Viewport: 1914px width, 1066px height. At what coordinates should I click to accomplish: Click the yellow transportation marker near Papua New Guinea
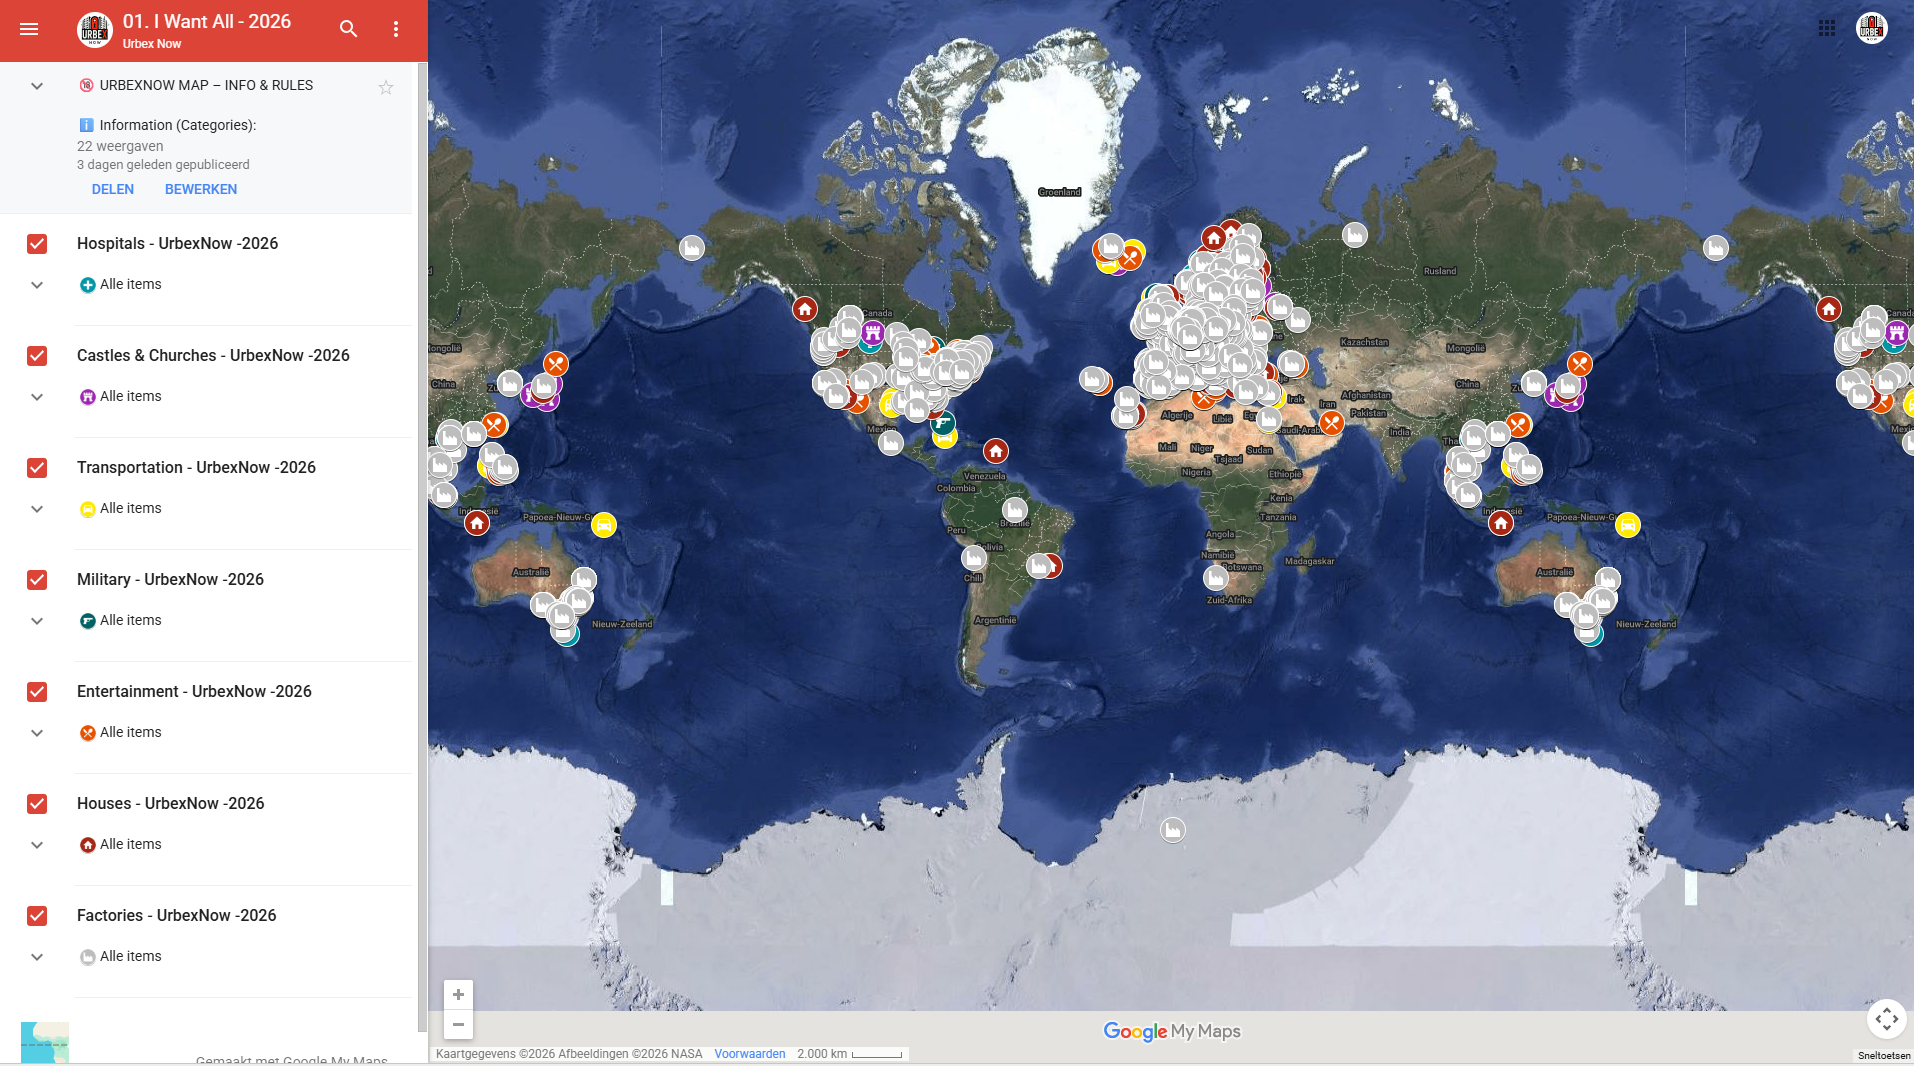[603, 525]
